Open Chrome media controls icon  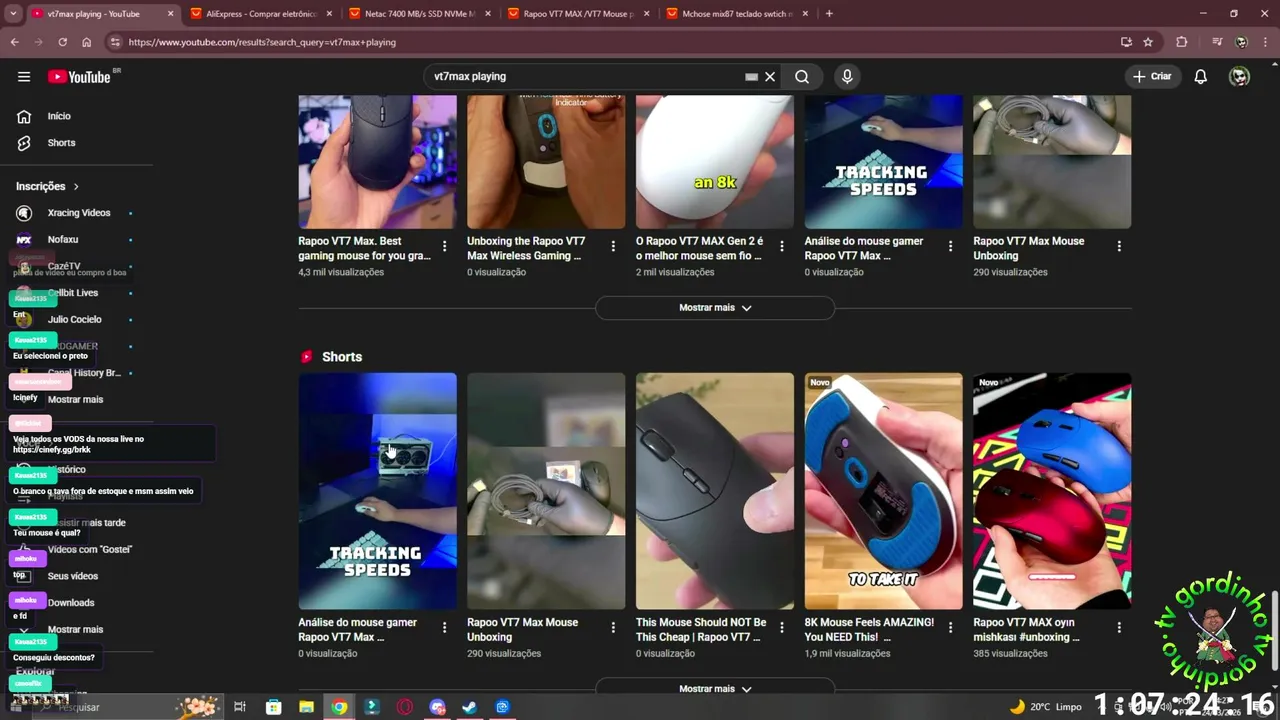point(1217,42)
